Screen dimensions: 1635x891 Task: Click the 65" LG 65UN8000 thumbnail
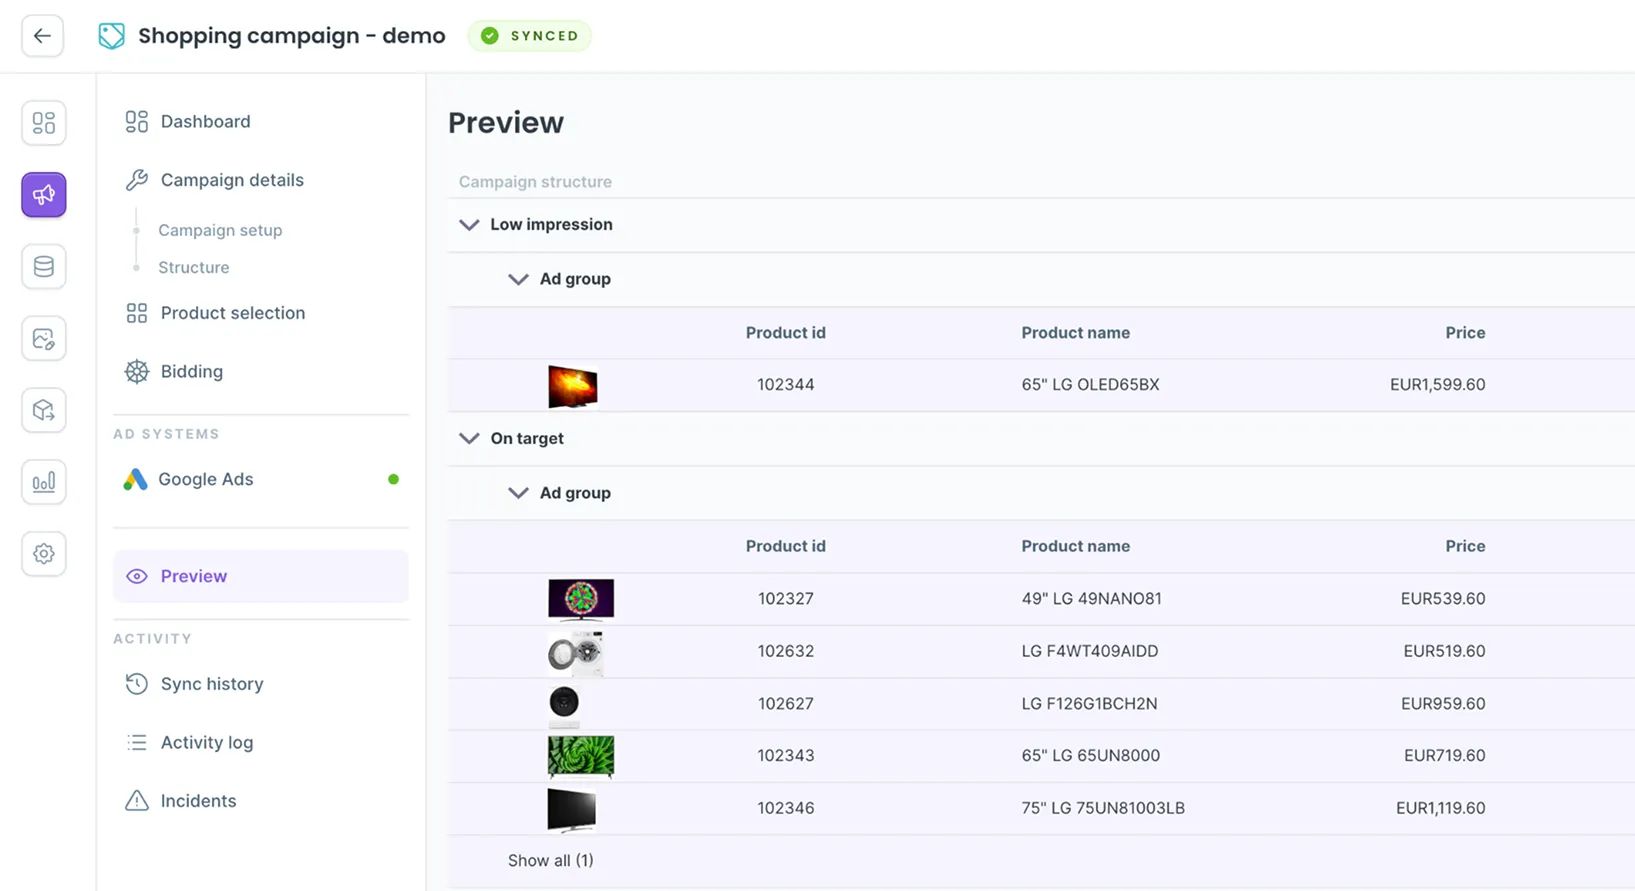(x=581, y=756)
